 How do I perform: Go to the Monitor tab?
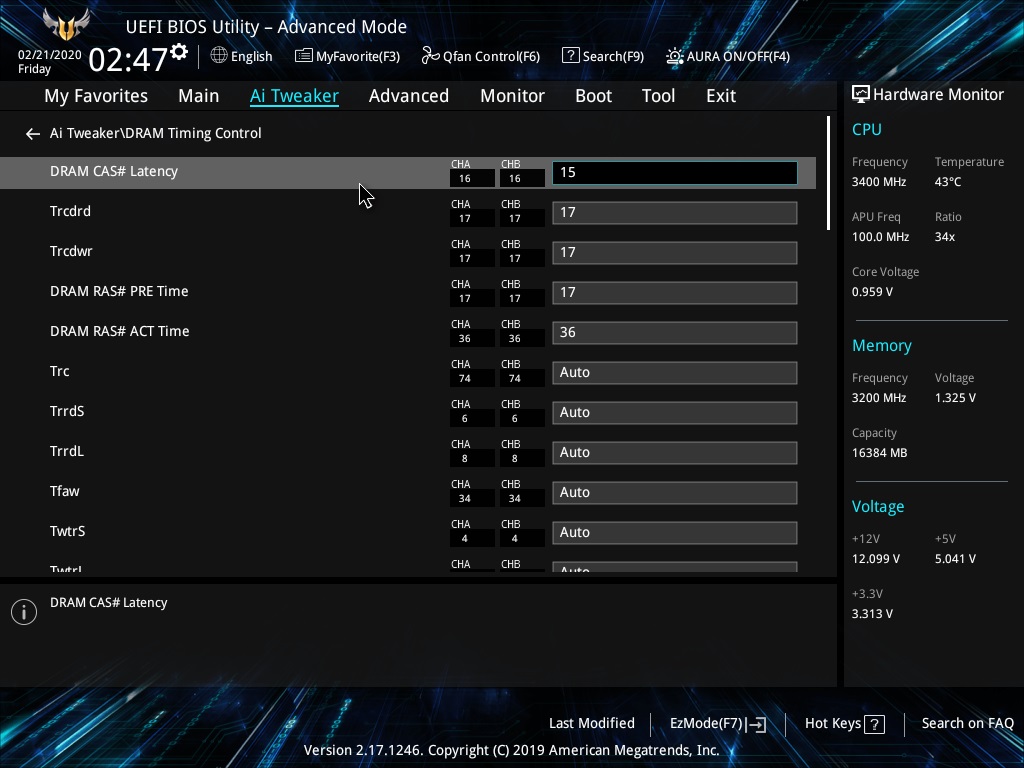coord(513,96)
